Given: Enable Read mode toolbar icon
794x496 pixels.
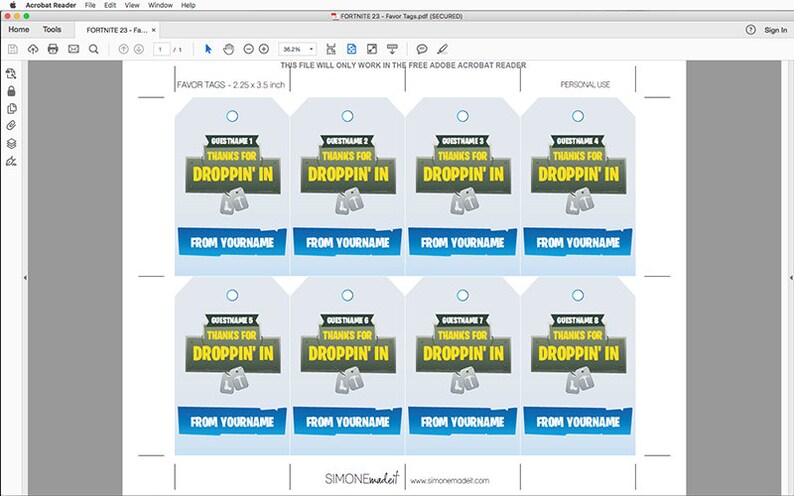Looking at the screenshot, I should (392, 49).
